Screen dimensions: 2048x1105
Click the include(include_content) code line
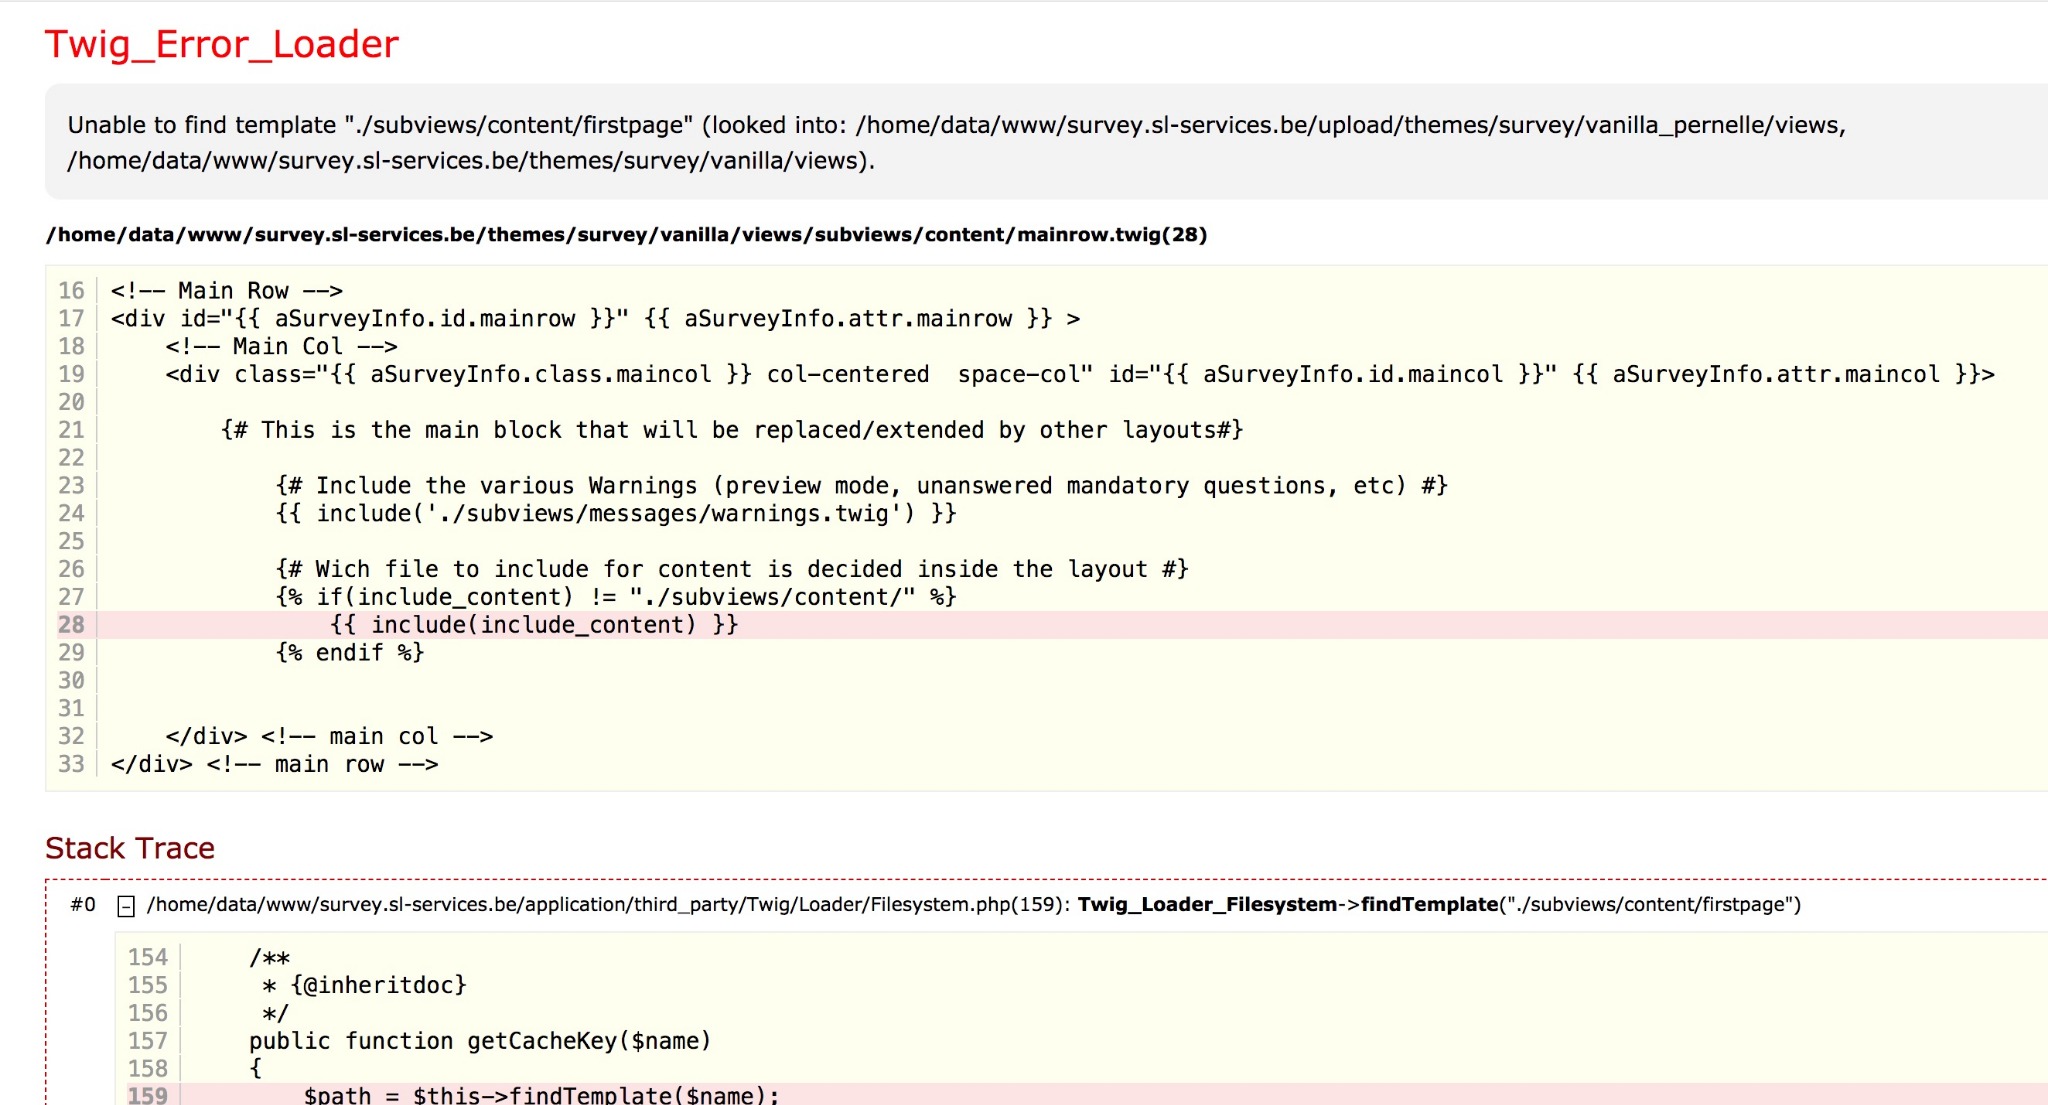pyautogui.click(x=534, y=625)
